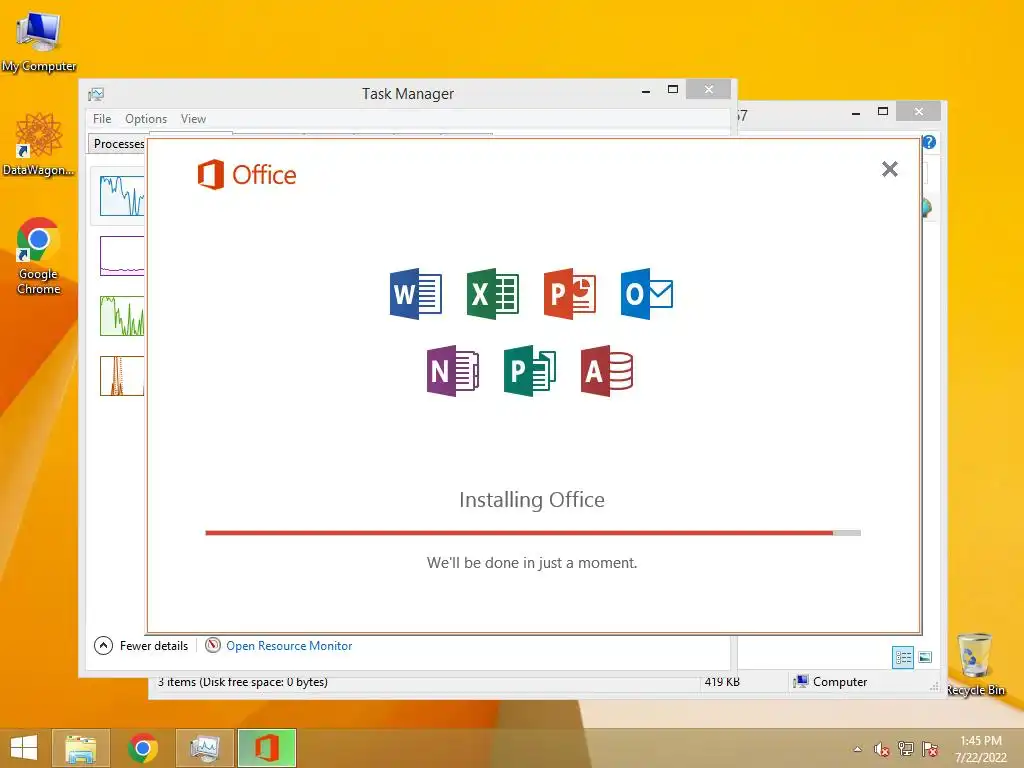Maximize the Explorer window behind

click(x=883, y=112)
